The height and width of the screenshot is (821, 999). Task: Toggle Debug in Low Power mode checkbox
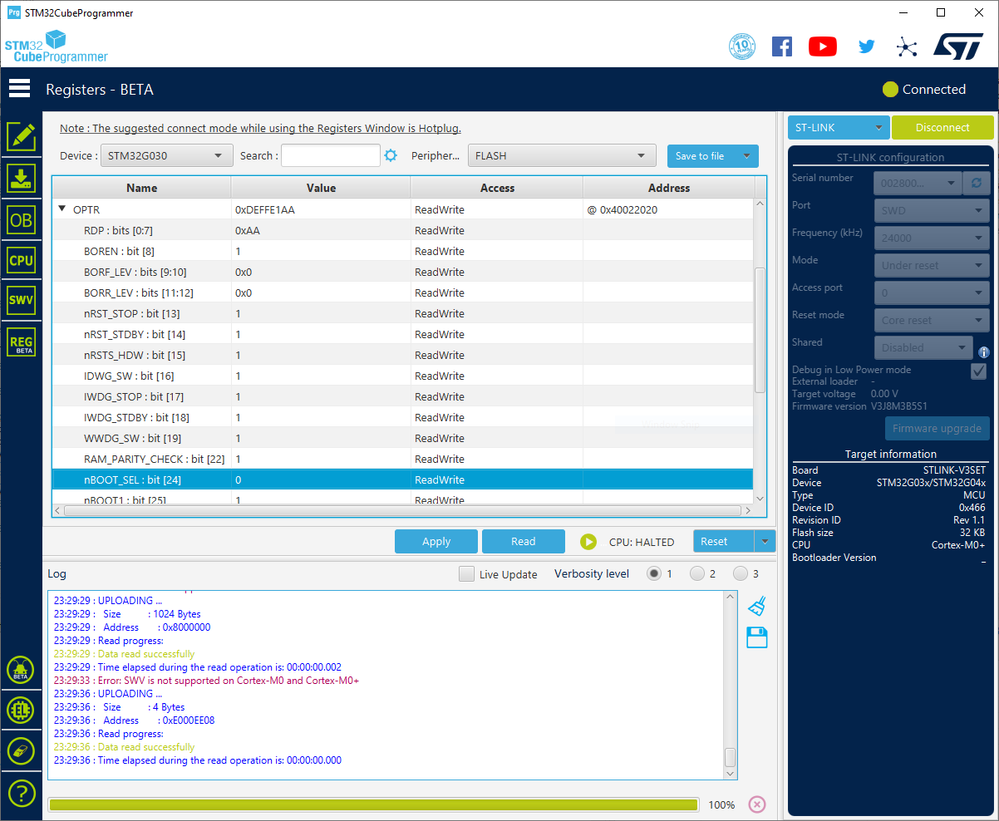point(979,371)
